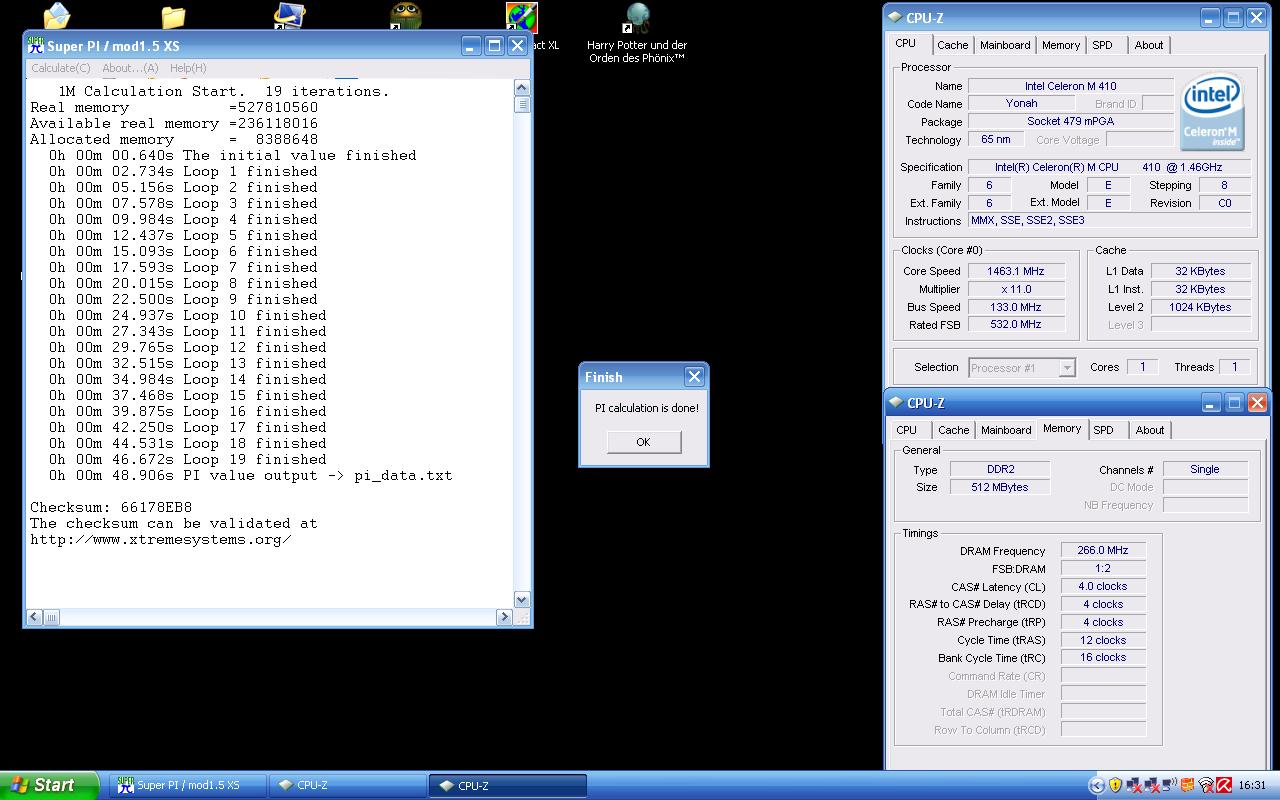The height and width of the screenshot is (800, 1280).
Task: Click Super PI vertical scrollbar up arrow
Action: click(521, 89)
